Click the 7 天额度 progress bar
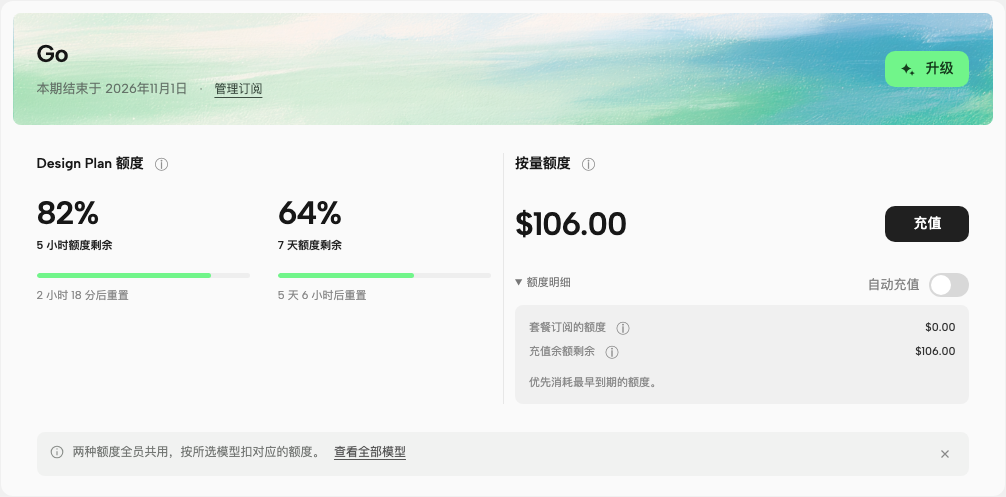Viewport: 1006px width, 497px height. click(384, 276)
